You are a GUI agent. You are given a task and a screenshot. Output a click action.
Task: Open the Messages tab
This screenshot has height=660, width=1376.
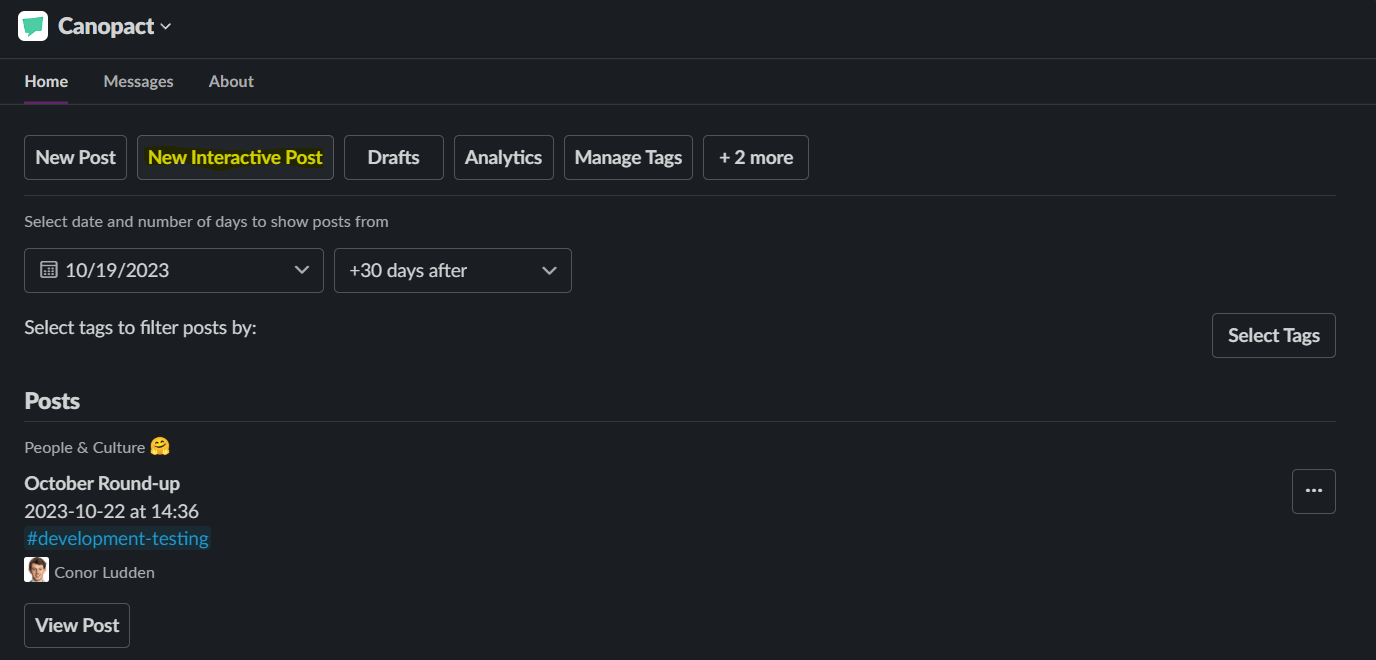pyautogui.click(x=138, y=81)
